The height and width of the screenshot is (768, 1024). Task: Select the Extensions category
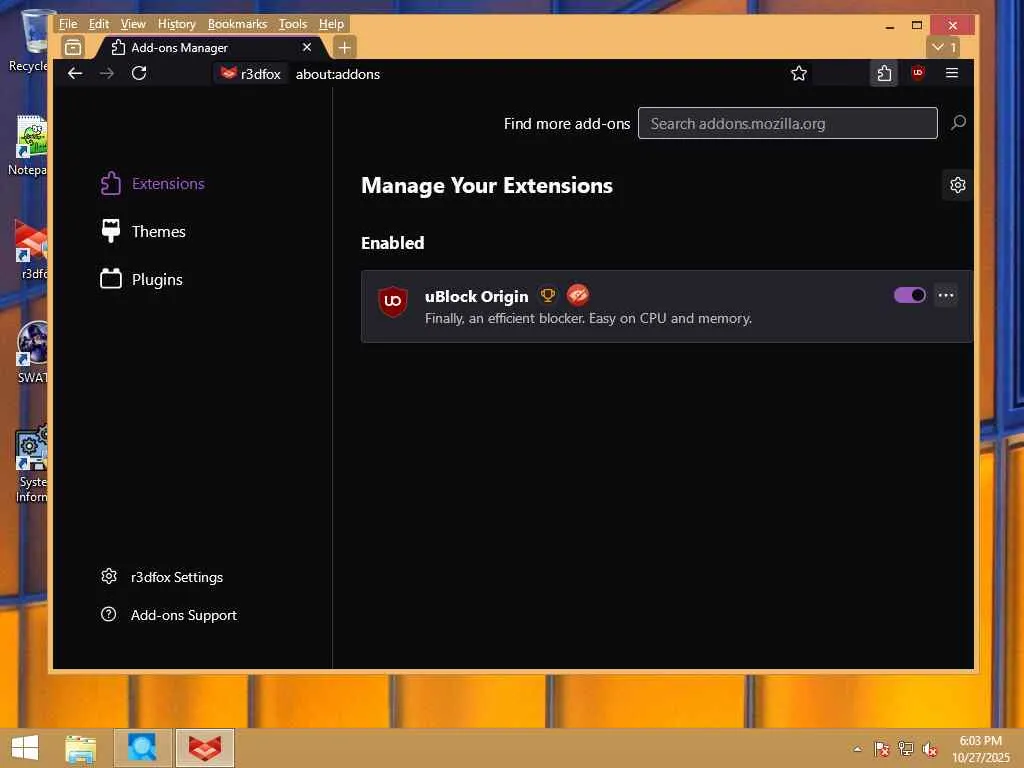coord(153,184)
